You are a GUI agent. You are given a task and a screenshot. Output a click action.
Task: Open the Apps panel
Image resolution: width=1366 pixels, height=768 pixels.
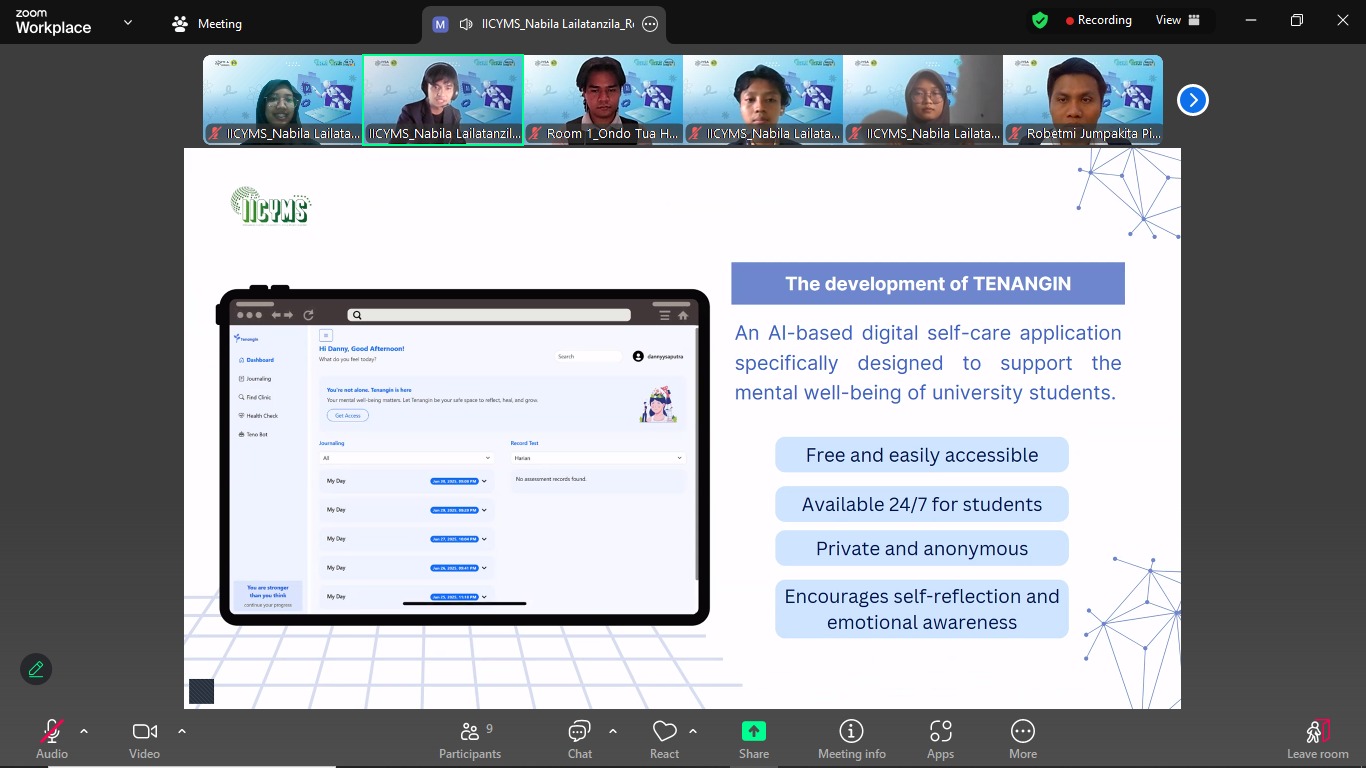(940, 740)
